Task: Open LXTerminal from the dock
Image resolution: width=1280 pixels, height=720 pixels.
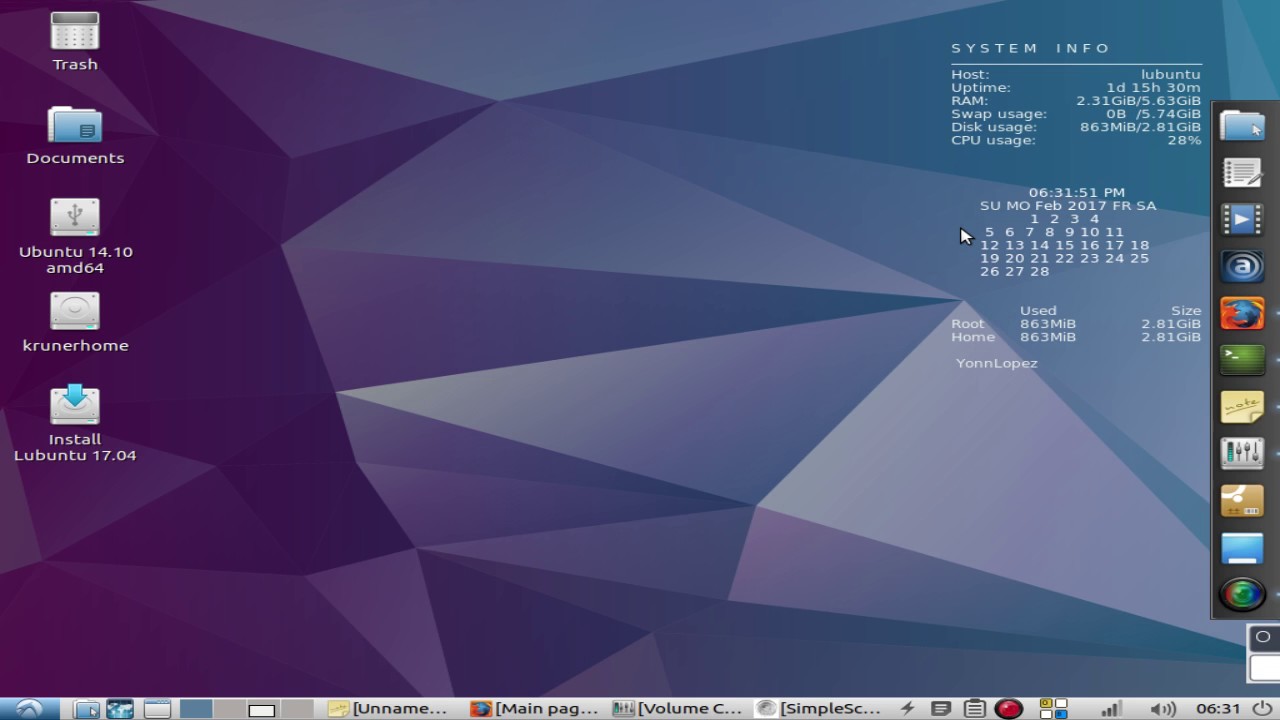Action: 1242,359
